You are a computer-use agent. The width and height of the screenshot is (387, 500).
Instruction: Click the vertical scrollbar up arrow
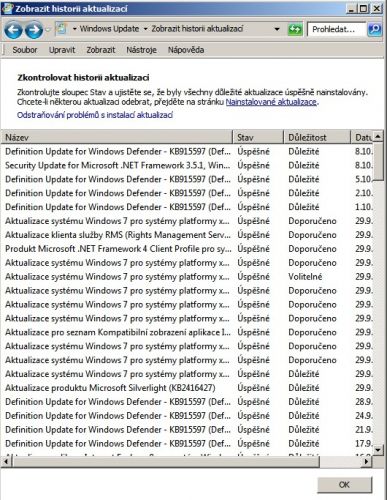point(378,136)
